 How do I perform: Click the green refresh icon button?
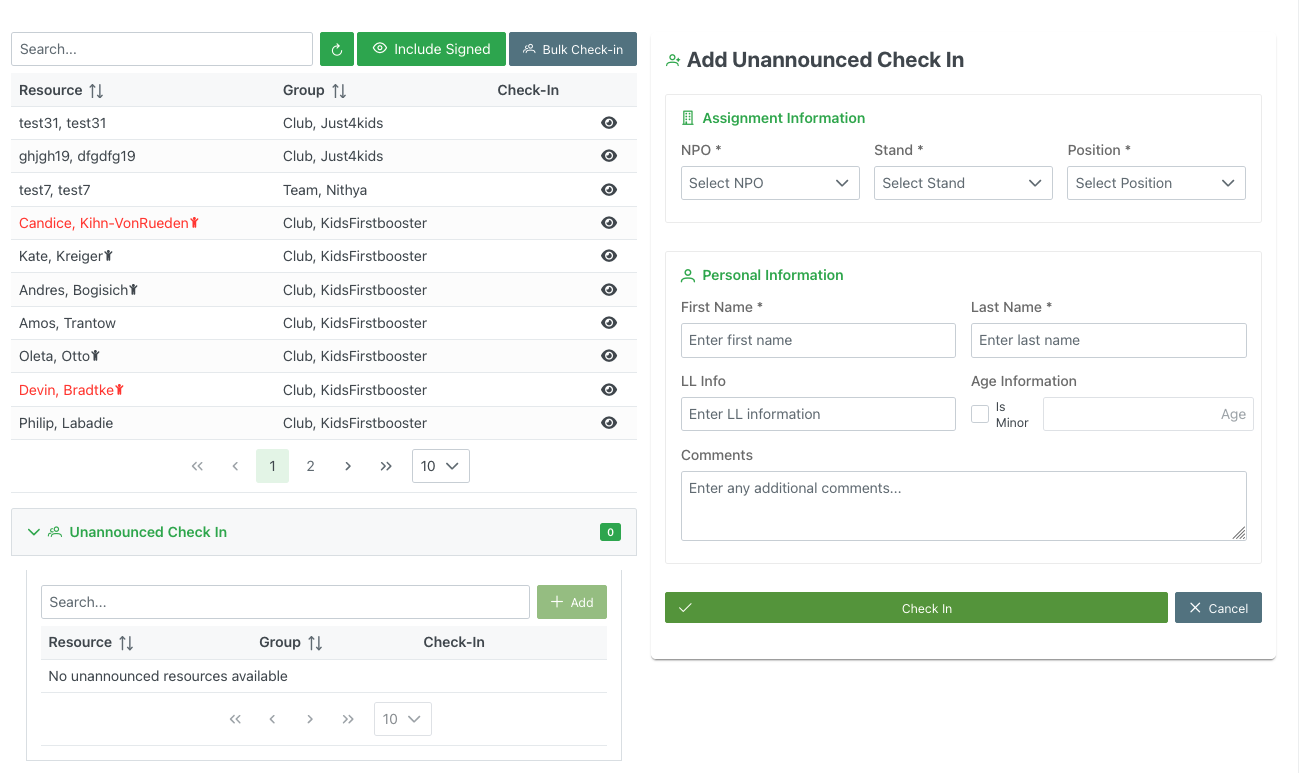point(337,49)
